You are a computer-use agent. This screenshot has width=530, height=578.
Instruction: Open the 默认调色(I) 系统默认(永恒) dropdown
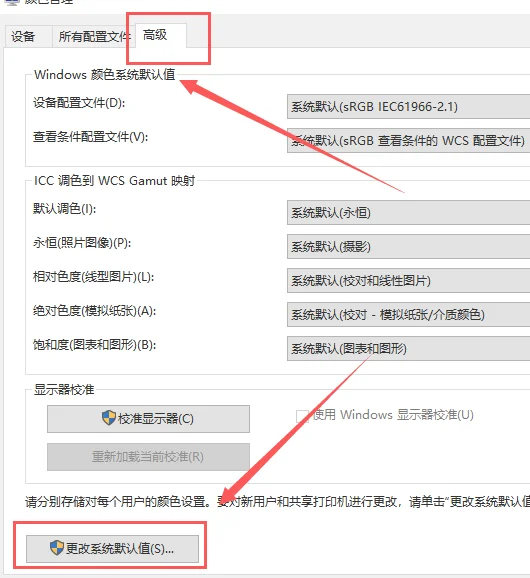coord(408,212)
